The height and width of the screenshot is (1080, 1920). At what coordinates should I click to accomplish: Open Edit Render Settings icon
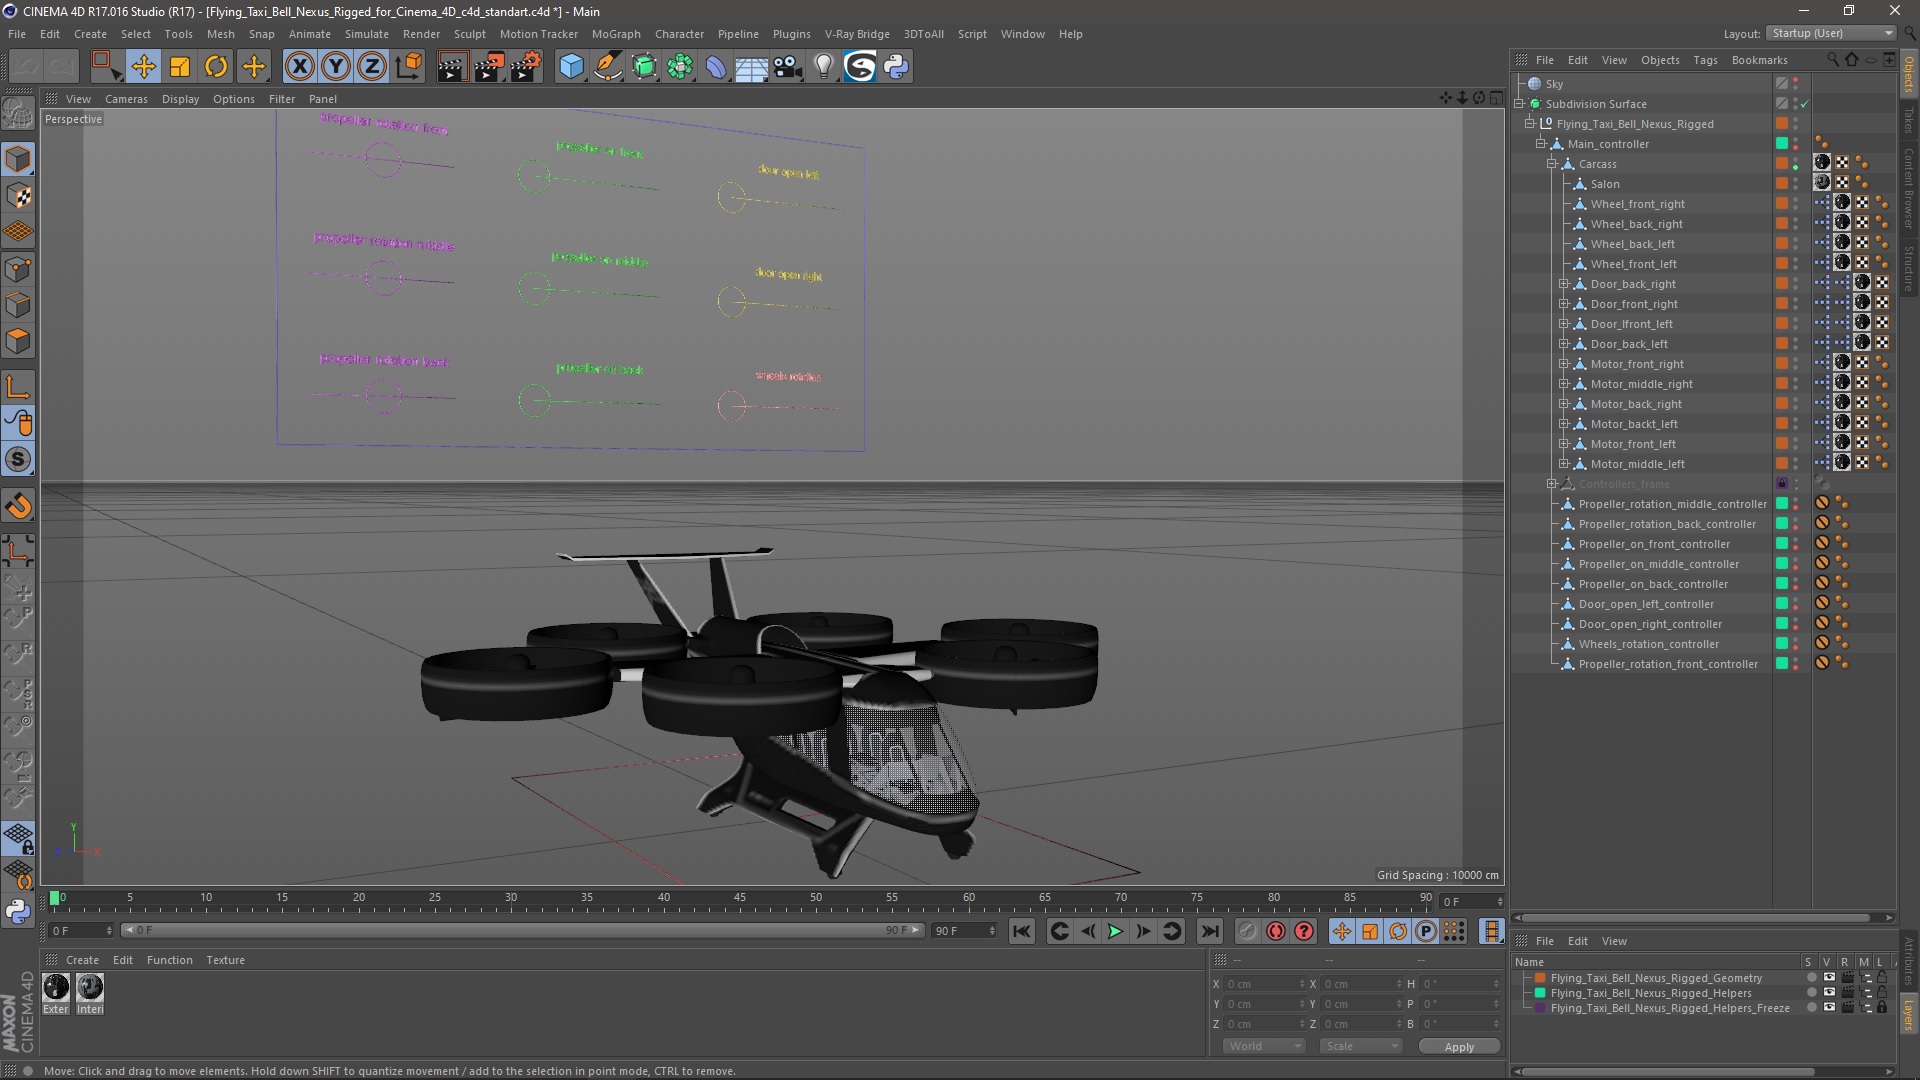(x=525, y=67)
